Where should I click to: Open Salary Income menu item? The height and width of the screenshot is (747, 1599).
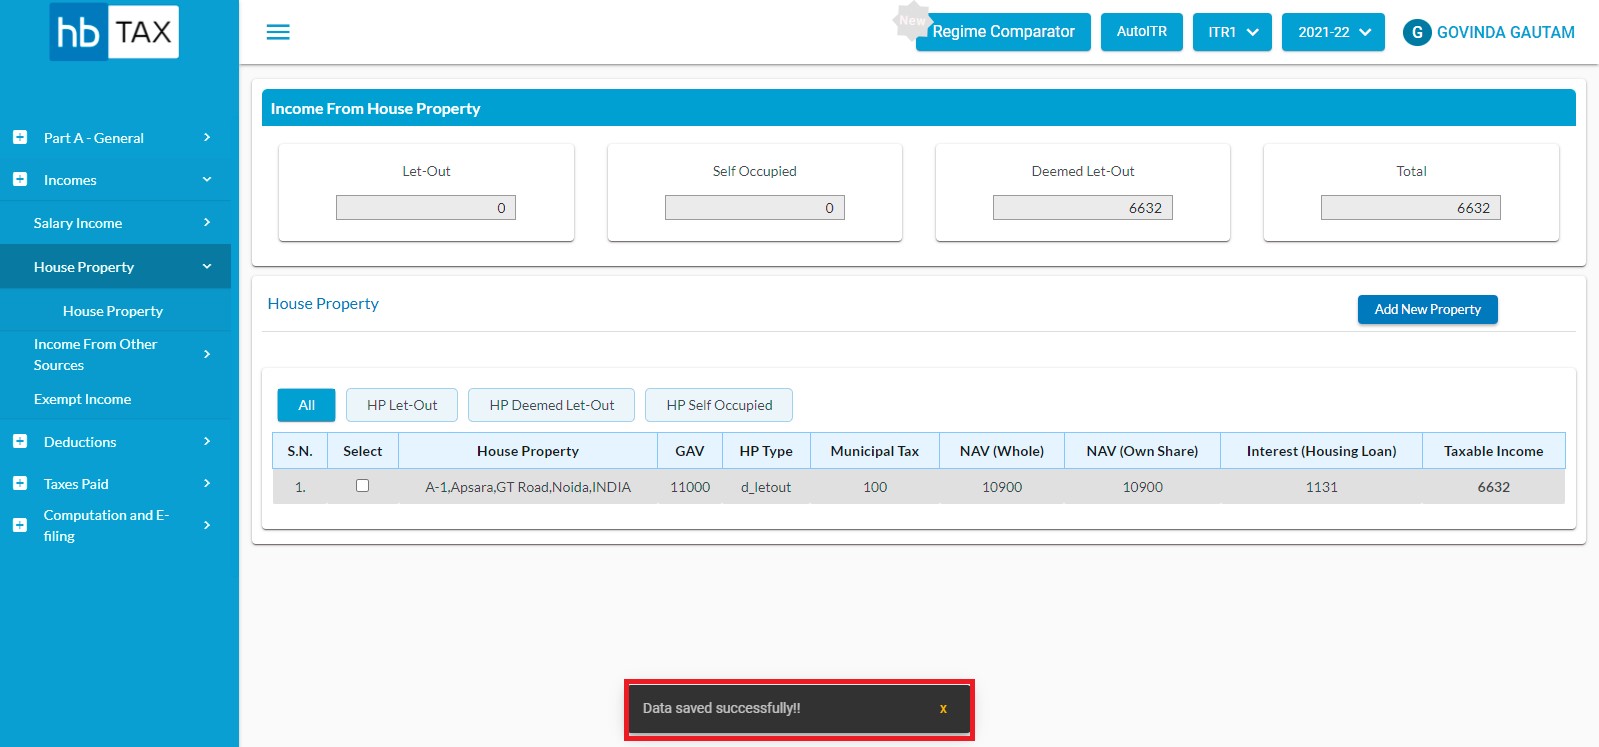[x=78, y=223]
